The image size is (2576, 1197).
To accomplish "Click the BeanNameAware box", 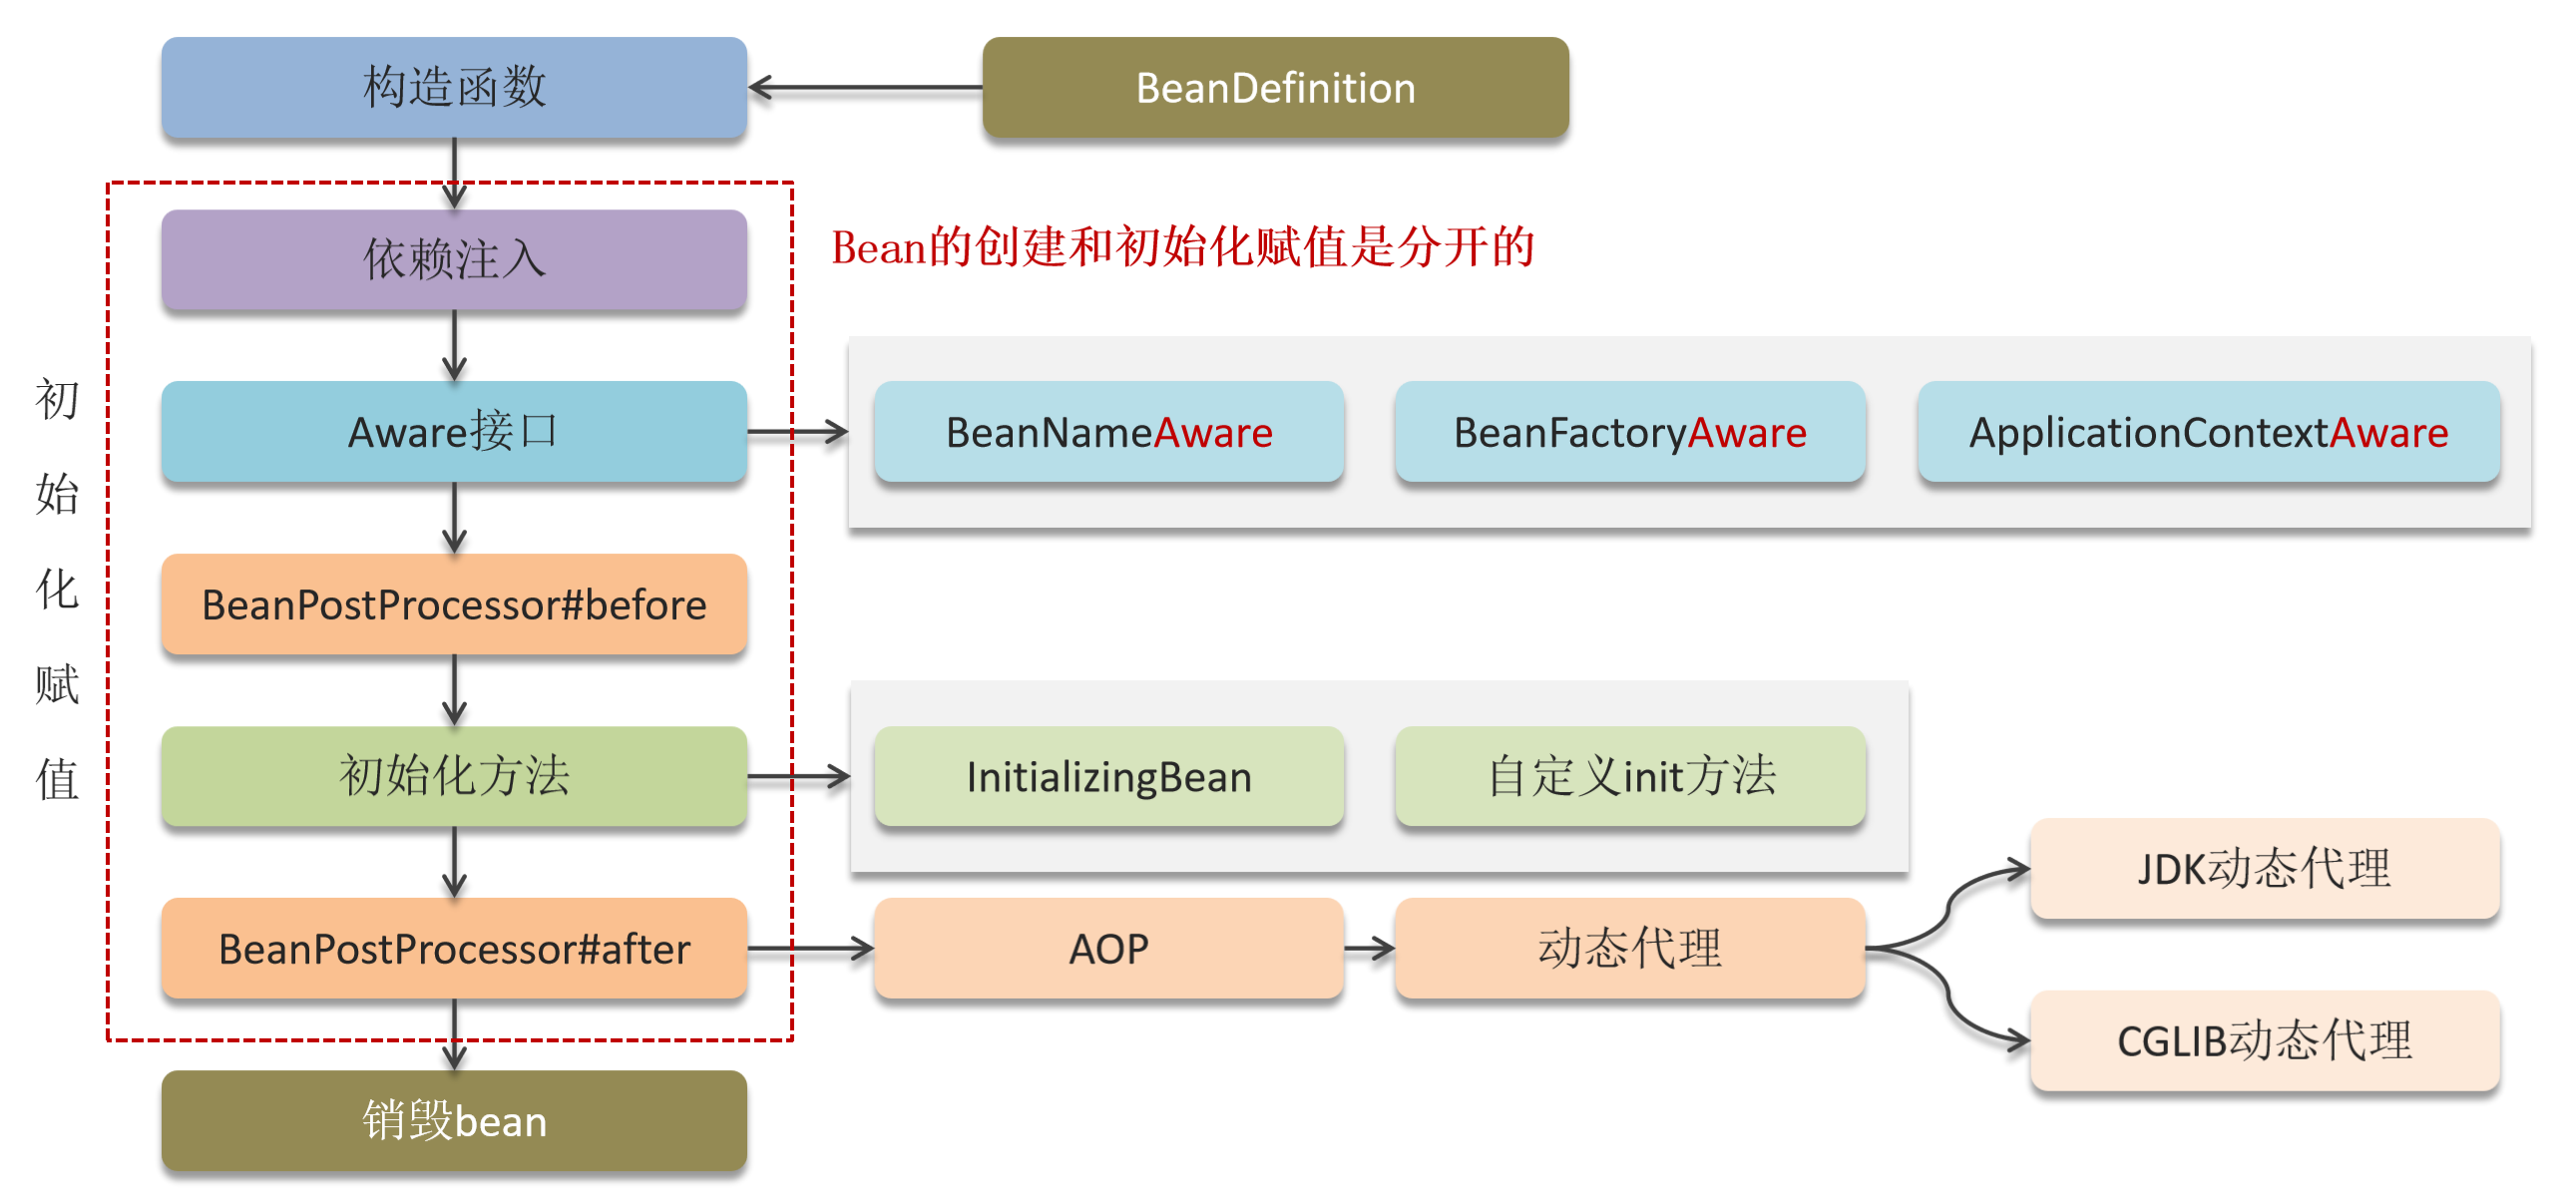I will click(x=1109, y=431).
